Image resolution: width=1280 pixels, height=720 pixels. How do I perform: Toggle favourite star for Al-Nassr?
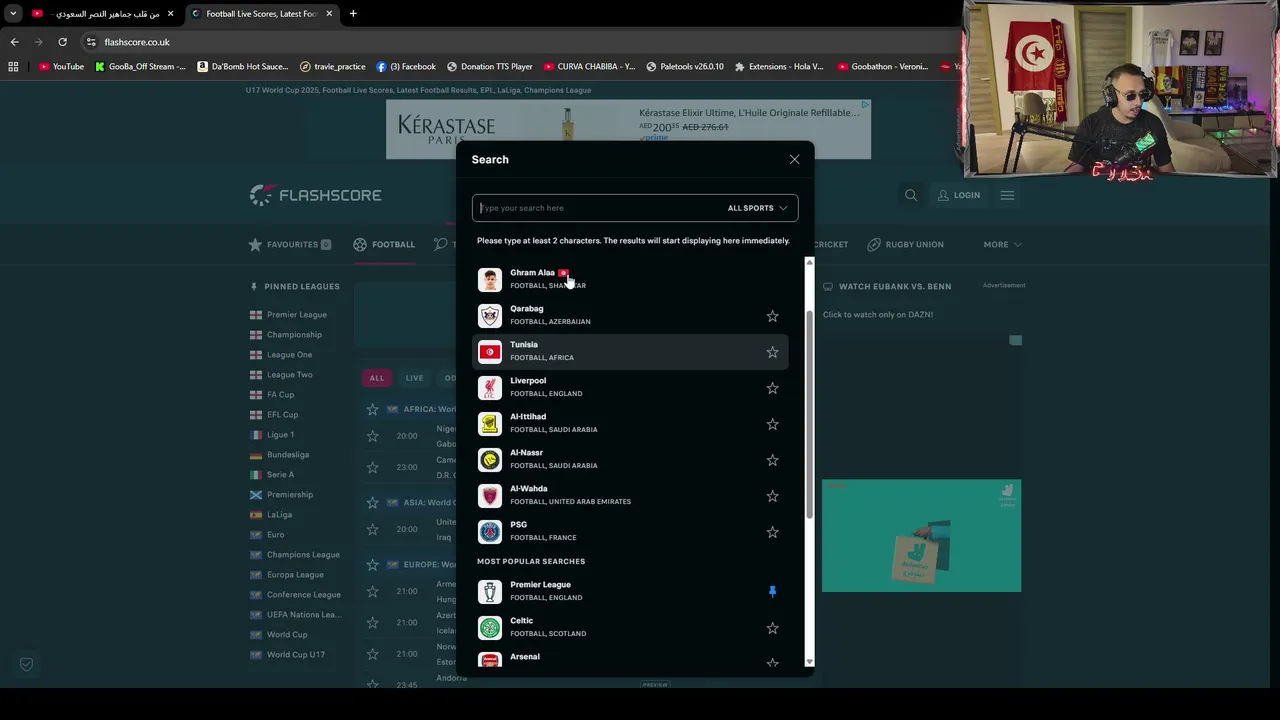(x=772, y=460)
